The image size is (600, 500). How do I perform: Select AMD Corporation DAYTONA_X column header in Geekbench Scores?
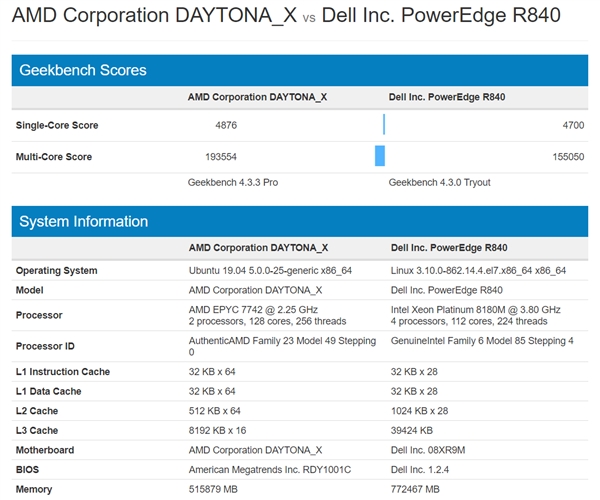pos(257,97)
